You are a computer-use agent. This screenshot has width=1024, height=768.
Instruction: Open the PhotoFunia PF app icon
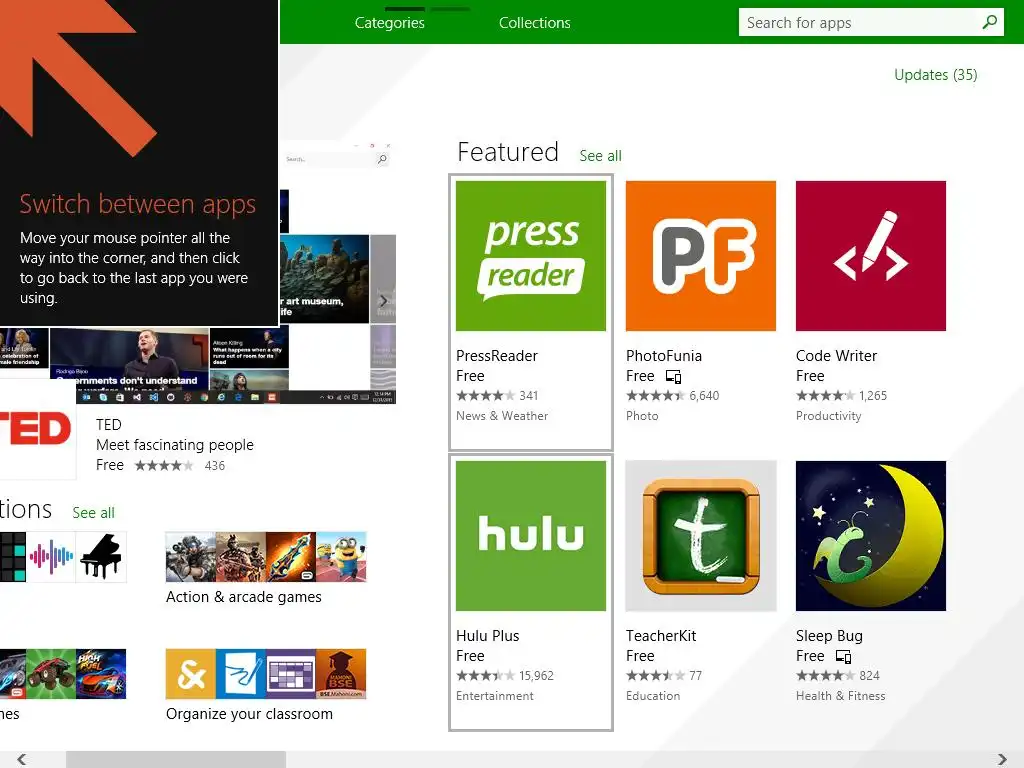(701, 255)
